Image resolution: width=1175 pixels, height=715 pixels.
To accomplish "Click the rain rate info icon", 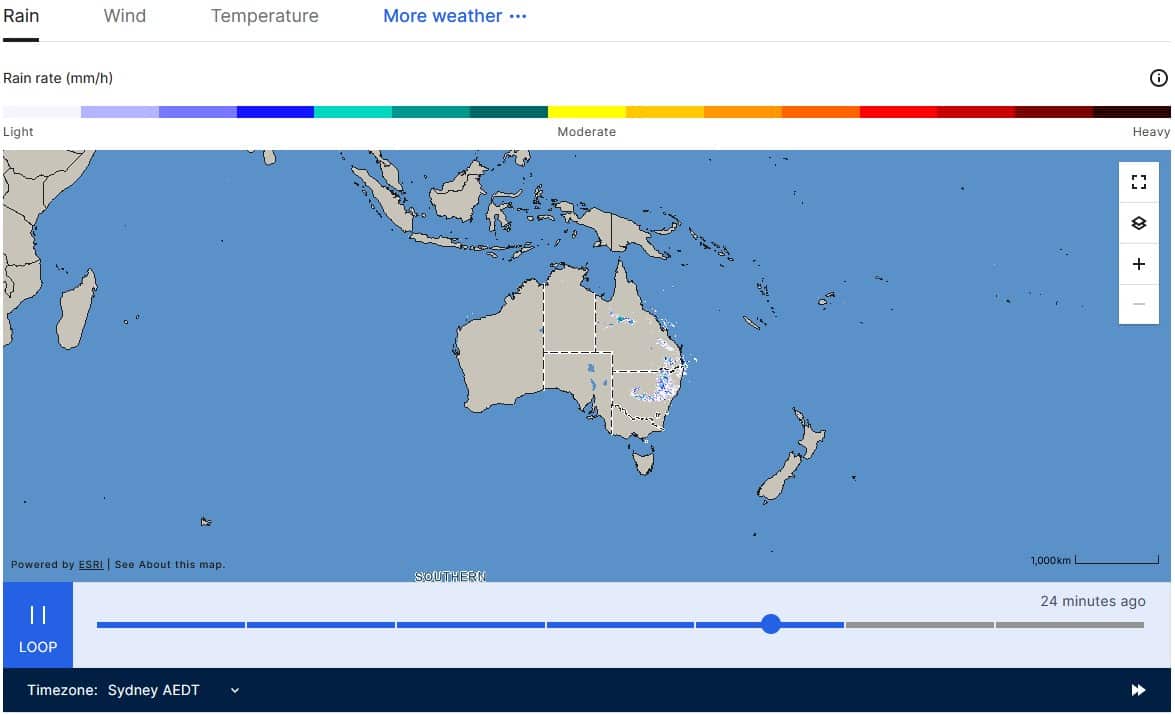I will coord(1158,78).
